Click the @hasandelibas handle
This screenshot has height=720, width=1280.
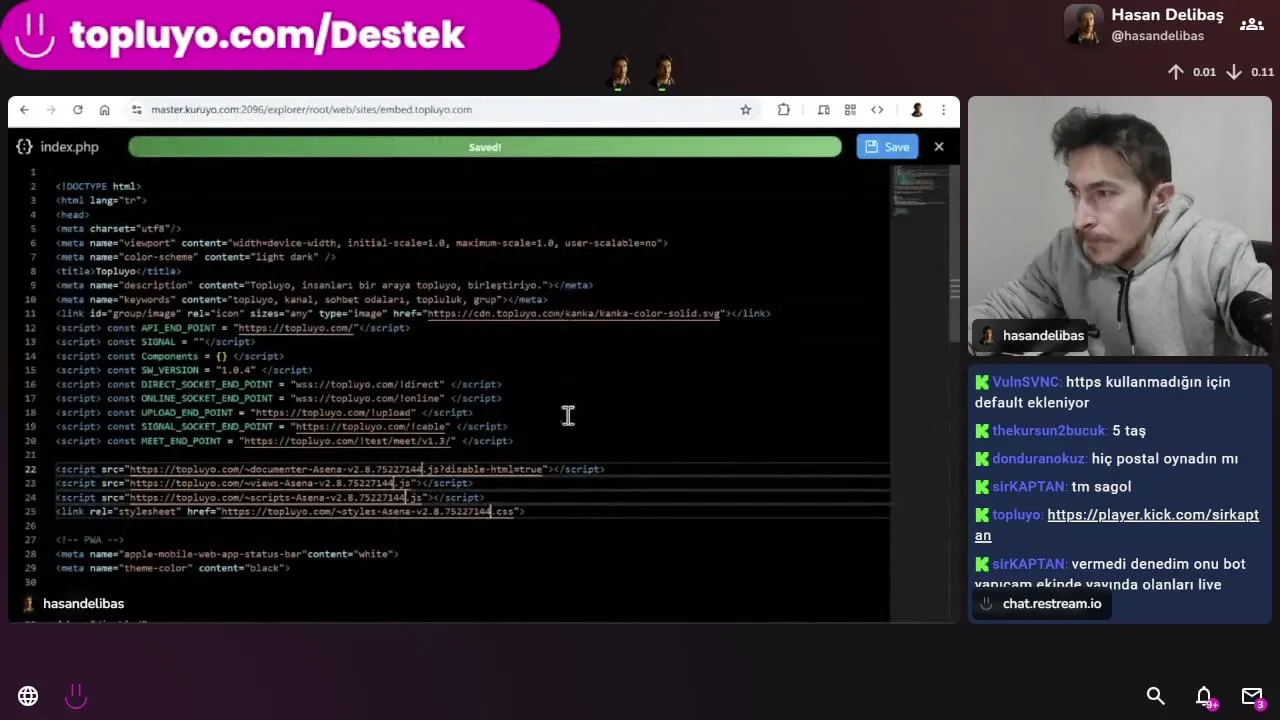(1157, 36)
